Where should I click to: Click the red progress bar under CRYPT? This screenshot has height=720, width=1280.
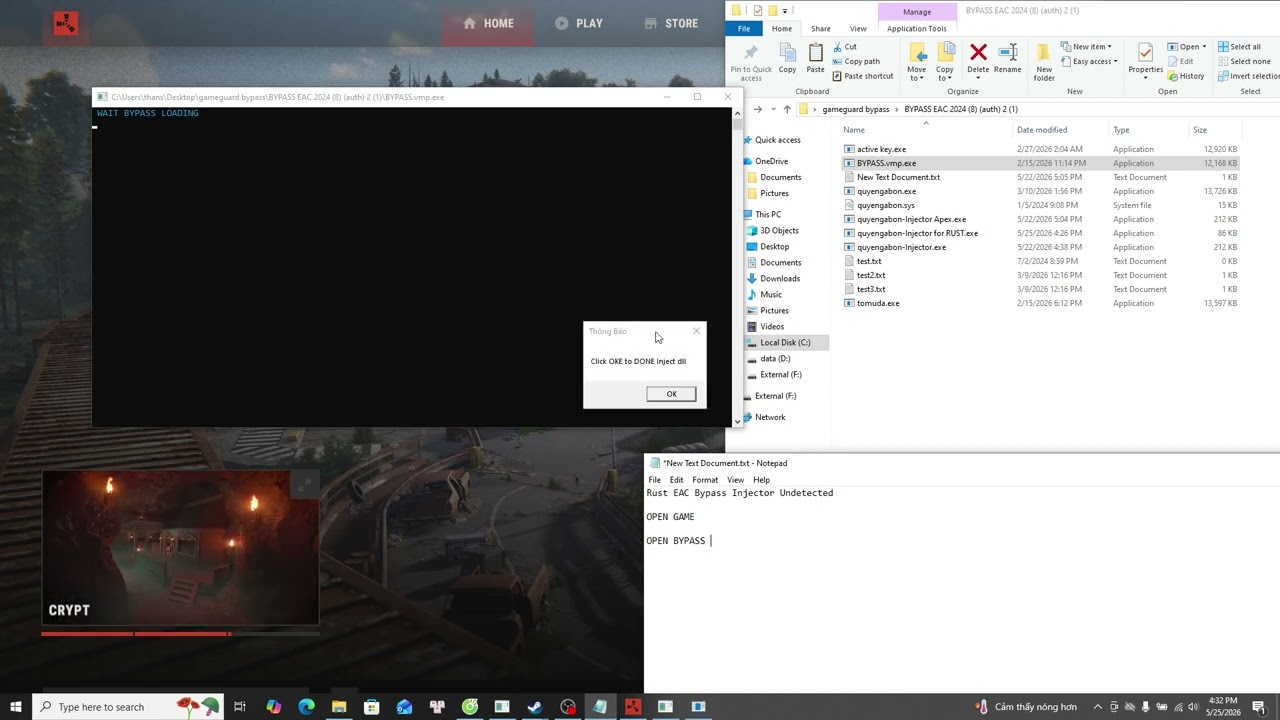pos(136,634)
